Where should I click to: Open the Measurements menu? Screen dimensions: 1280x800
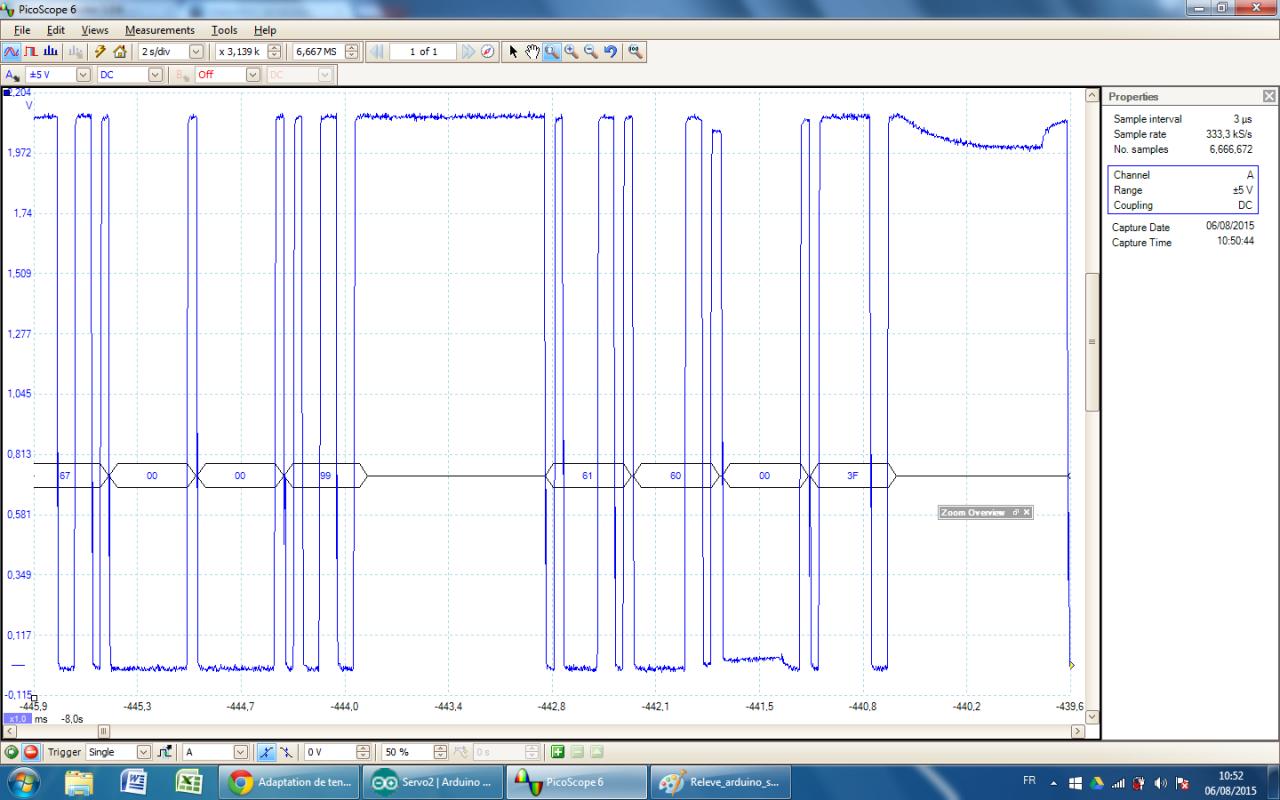coord(160,30)
